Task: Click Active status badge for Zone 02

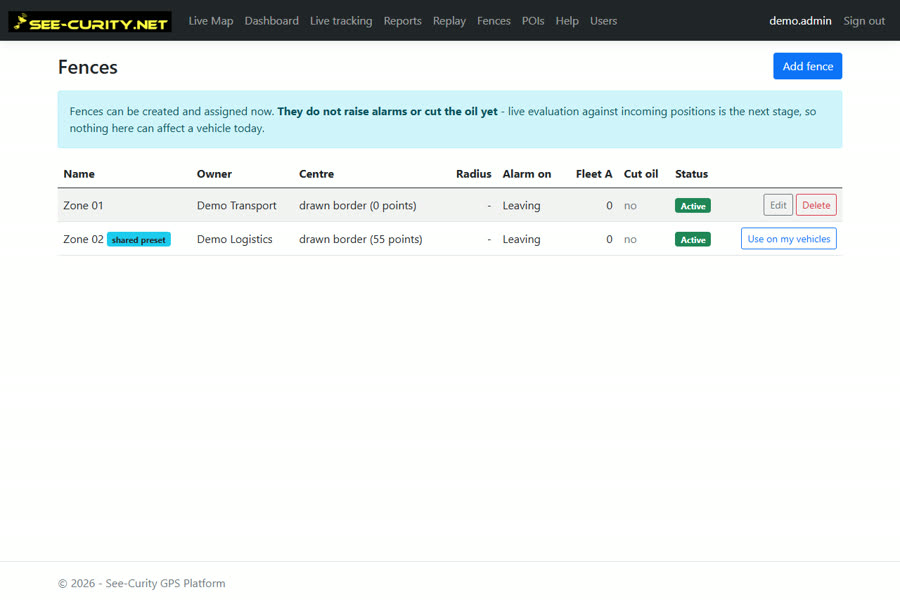Action: (693, 239)
